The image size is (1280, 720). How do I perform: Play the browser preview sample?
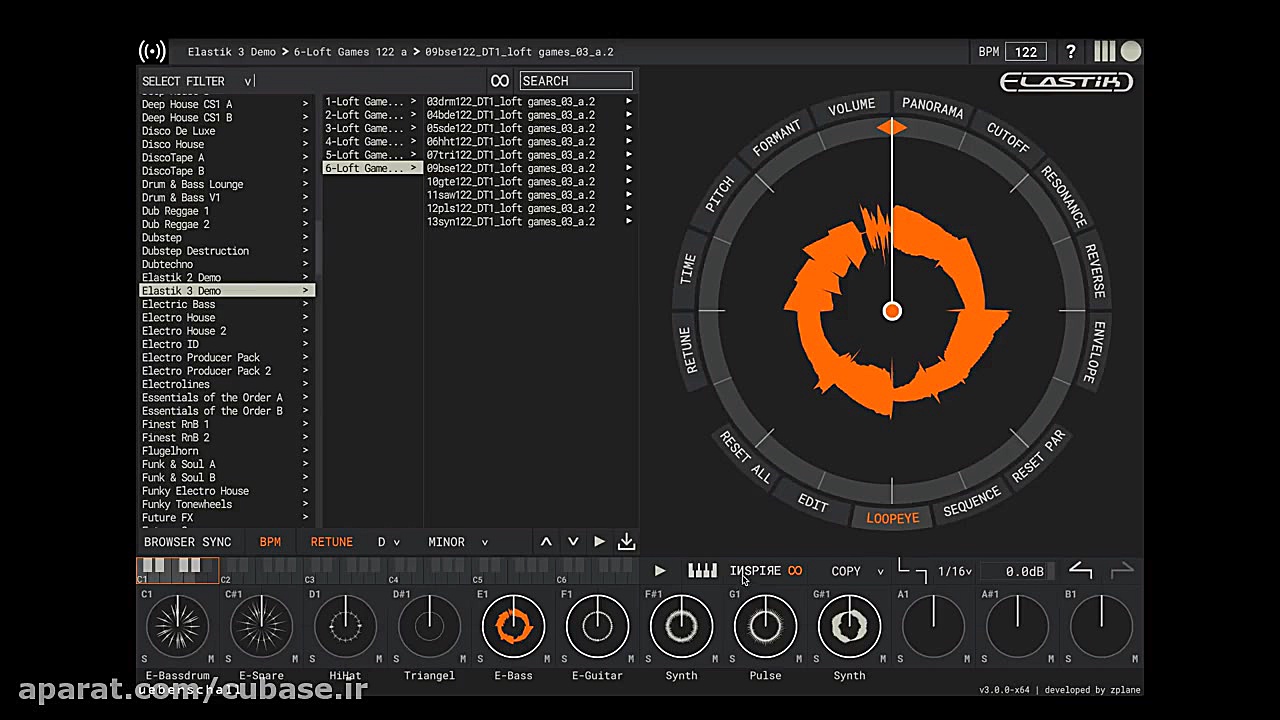click(x=599, y=542)
